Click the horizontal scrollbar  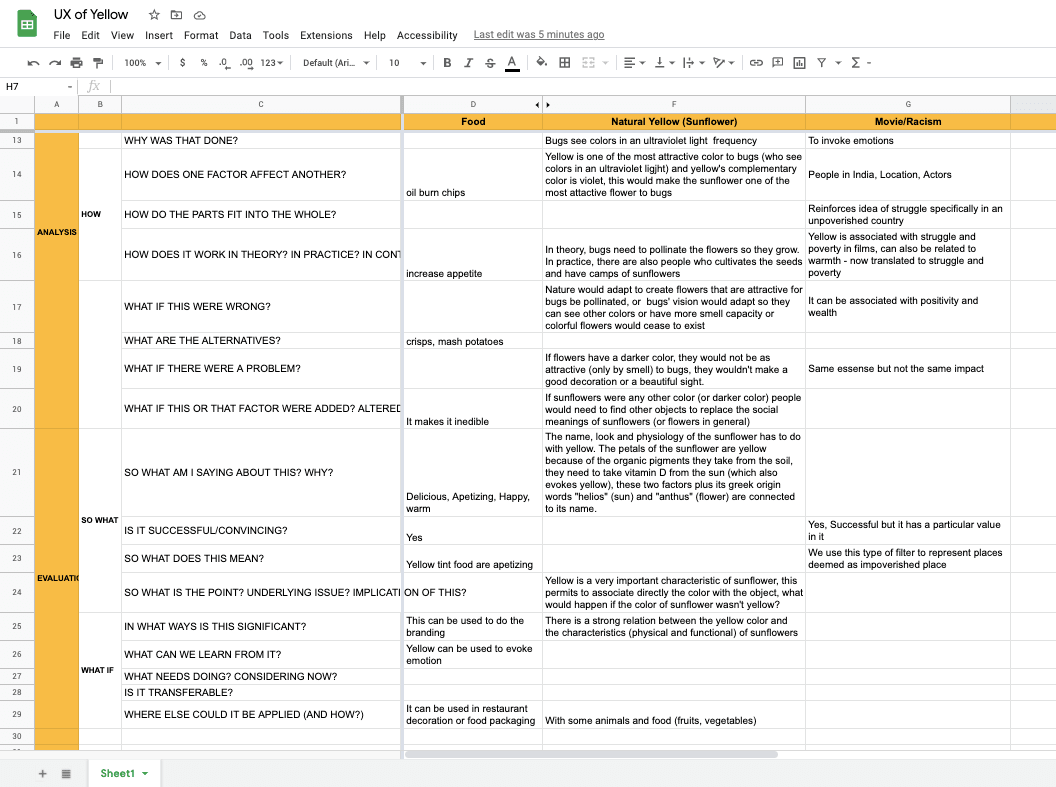(591, 754)
